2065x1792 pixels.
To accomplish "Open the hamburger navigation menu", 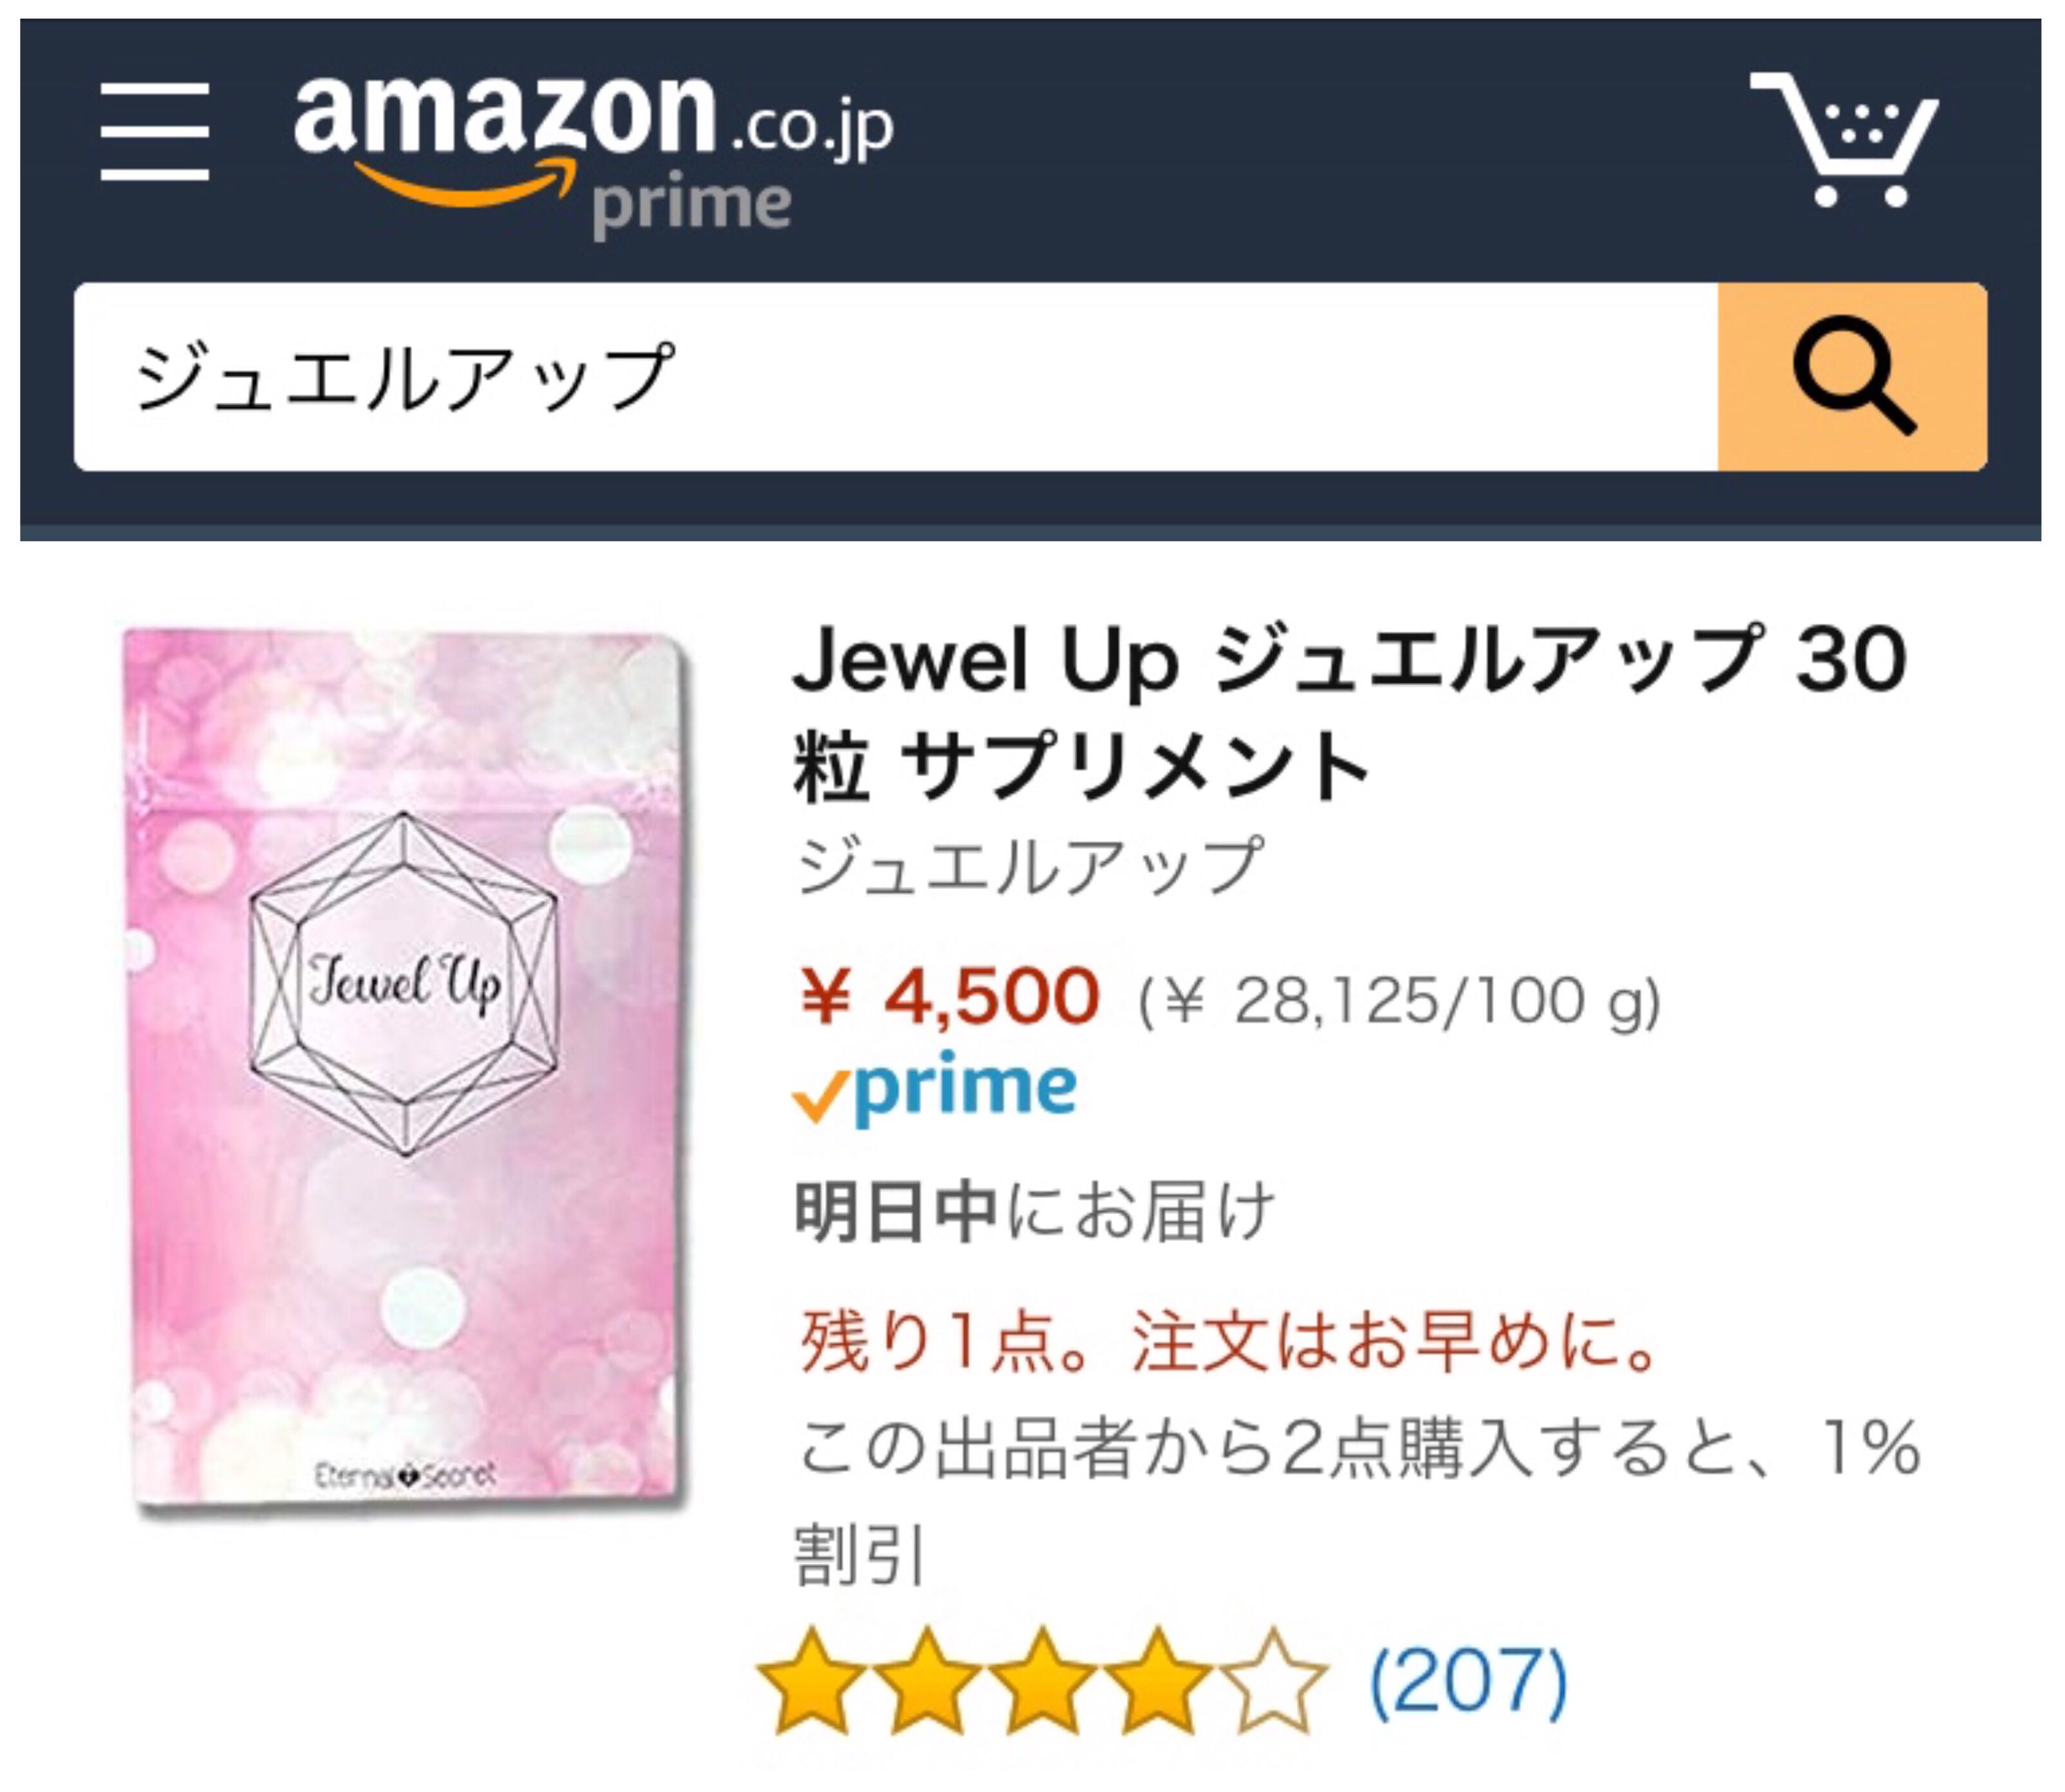I will click(155, 132).
